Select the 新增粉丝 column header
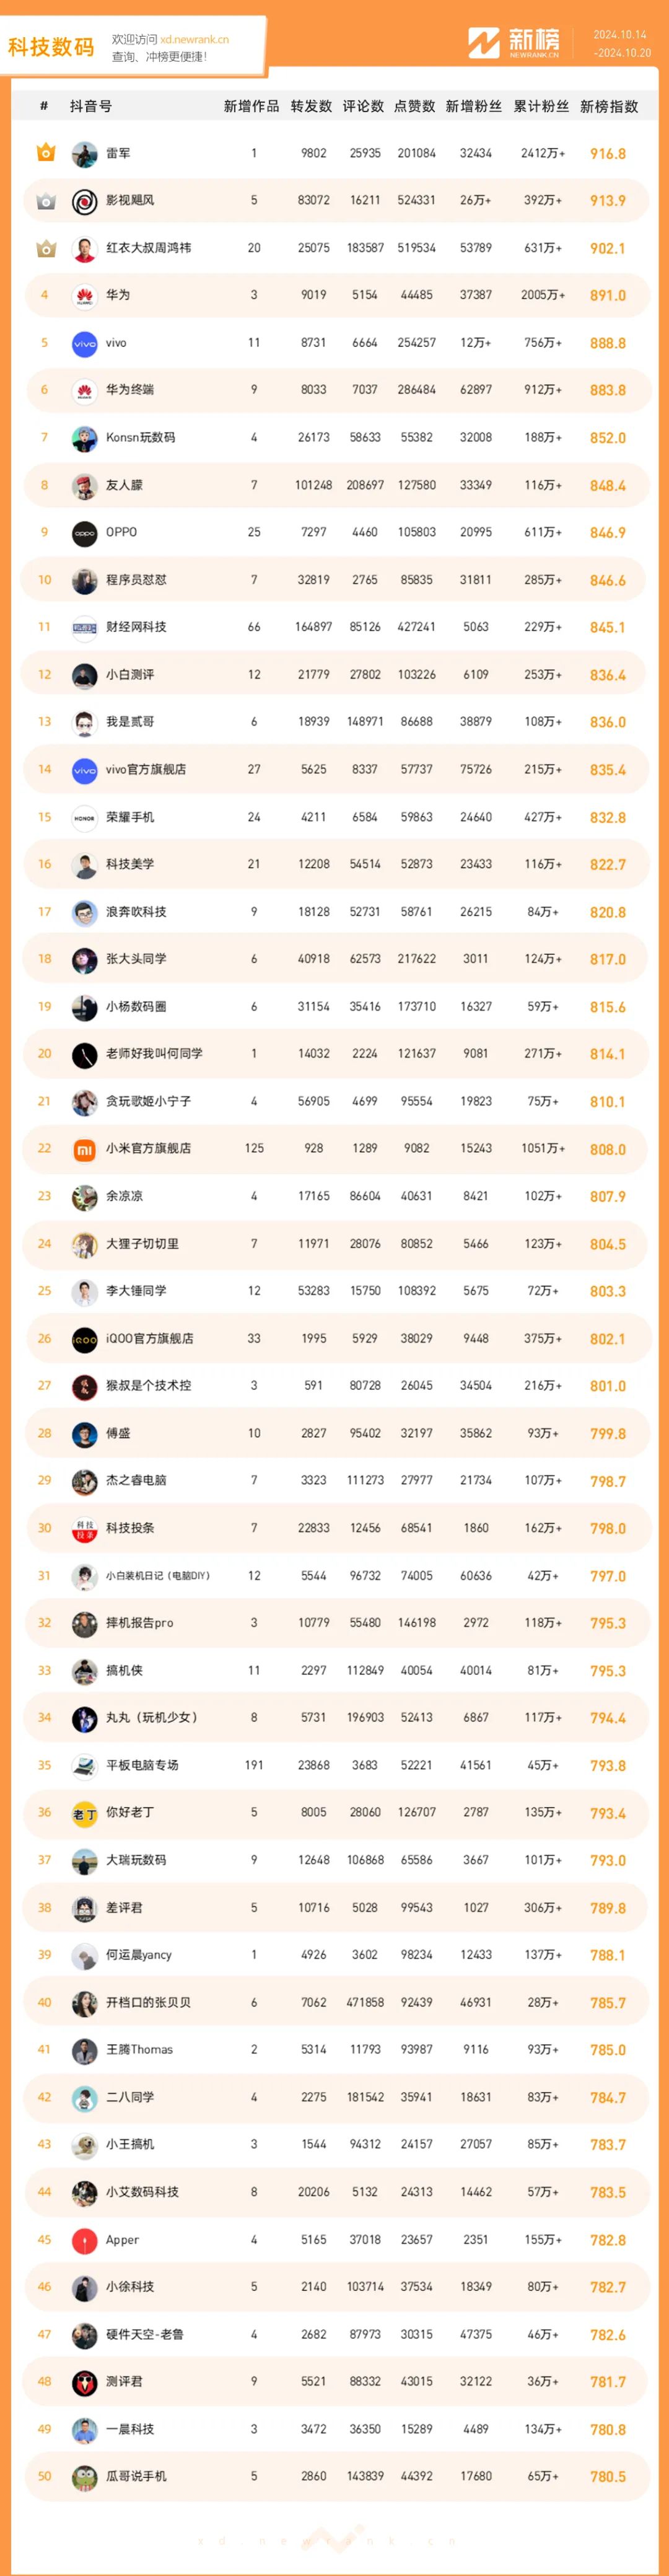The height and width of the screenshot is (2576, 669). coord(473,106)
